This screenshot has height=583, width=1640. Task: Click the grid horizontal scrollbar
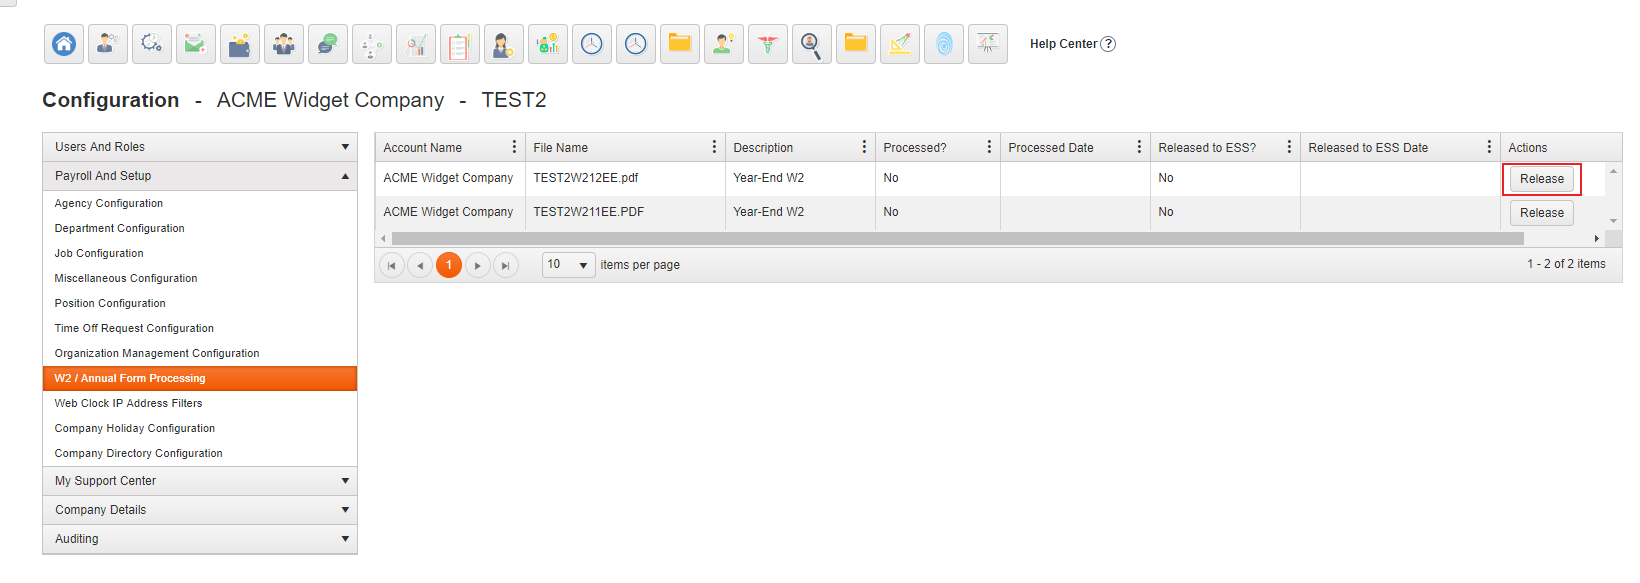(x=958, y=239)
